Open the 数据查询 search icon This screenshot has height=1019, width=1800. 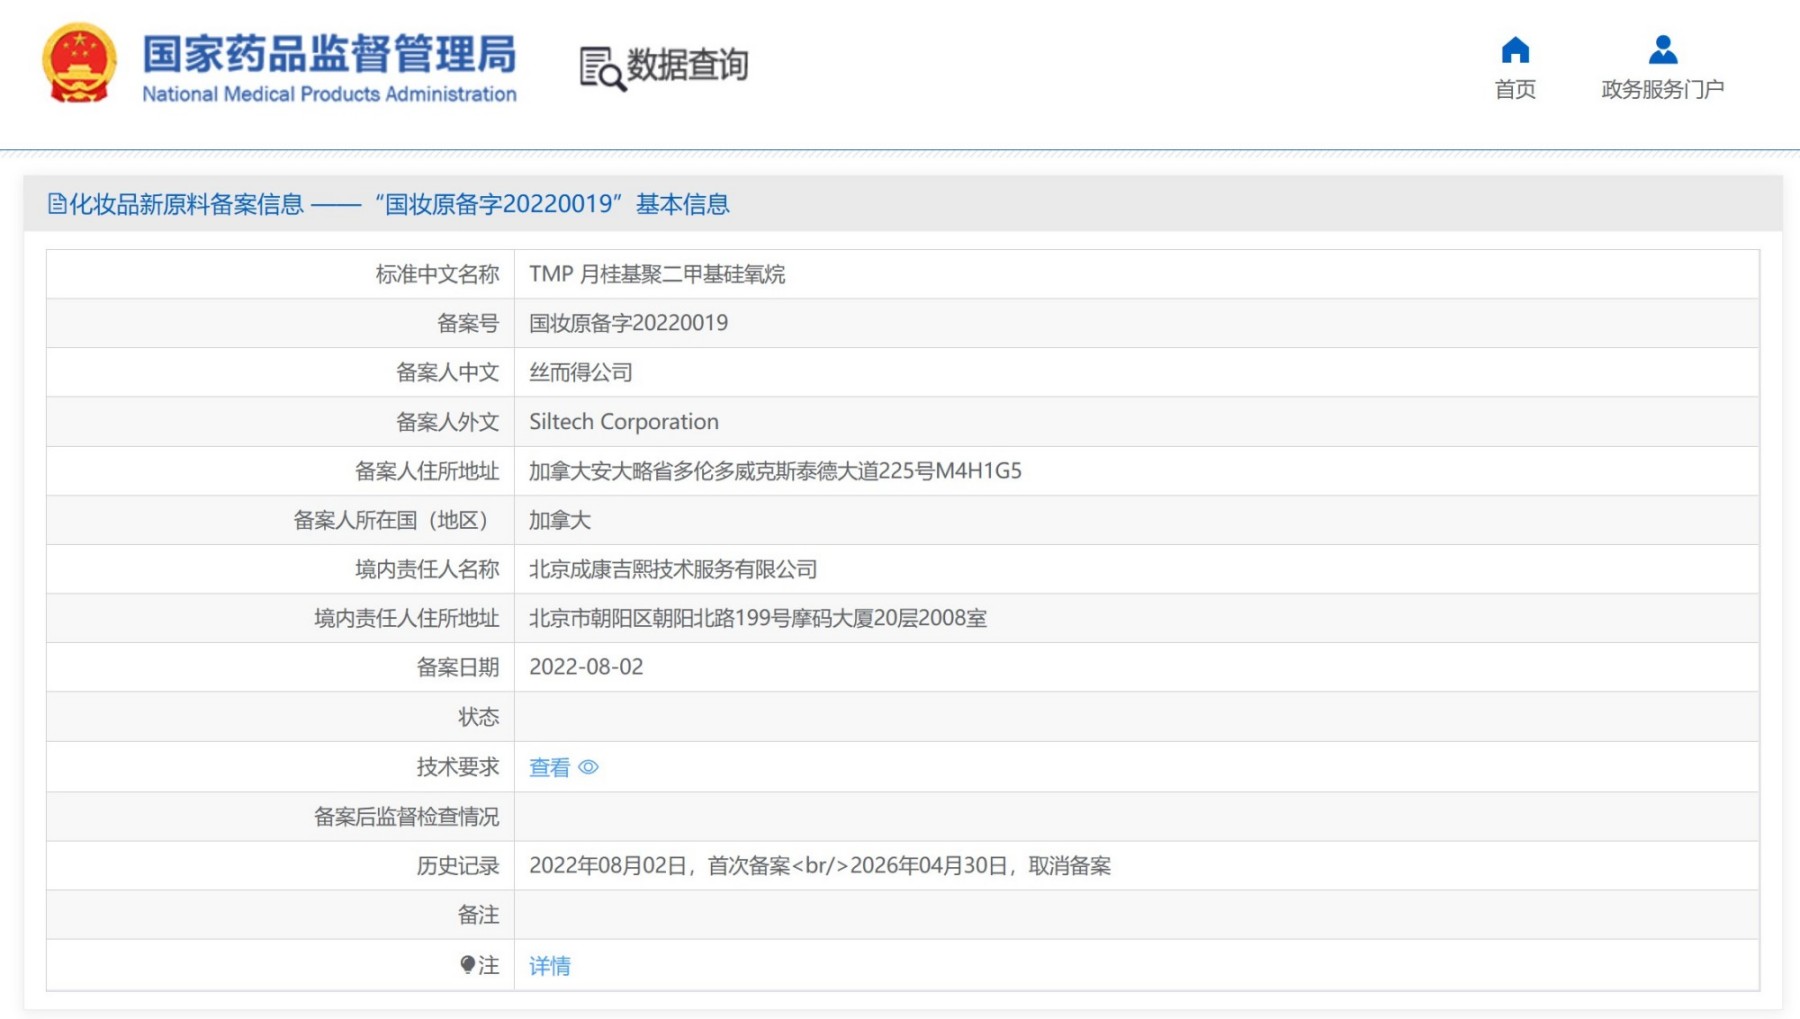(x=602, y=68)
